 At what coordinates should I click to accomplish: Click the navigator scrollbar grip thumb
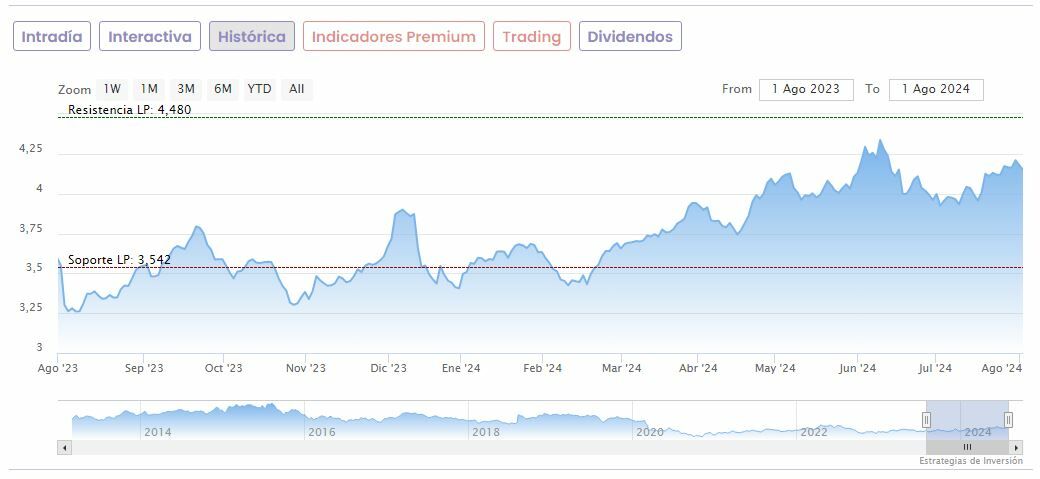pos(967,447)
